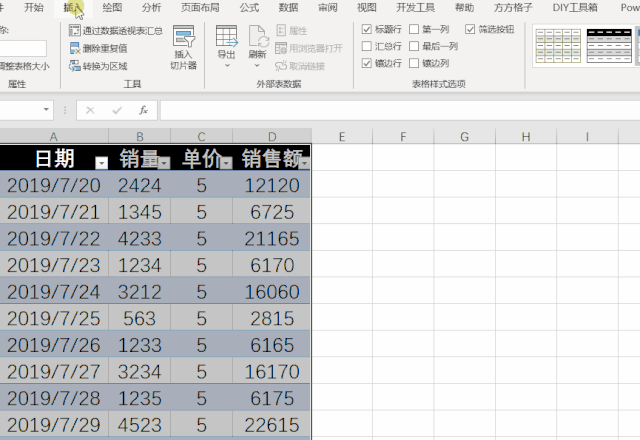640x440 pixels.
Task: Select the green-lined table style thumbnail
Action: click(558, 46)
